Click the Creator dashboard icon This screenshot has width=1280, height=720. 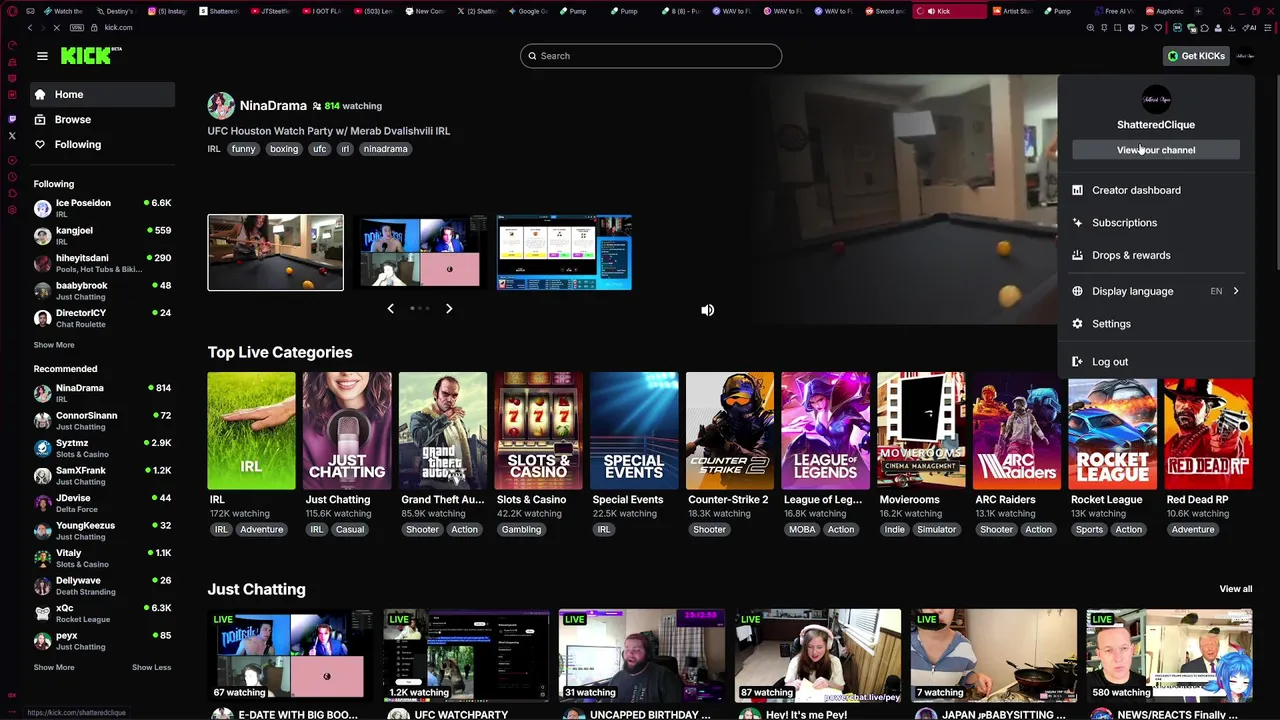(x=1077, y=190)
